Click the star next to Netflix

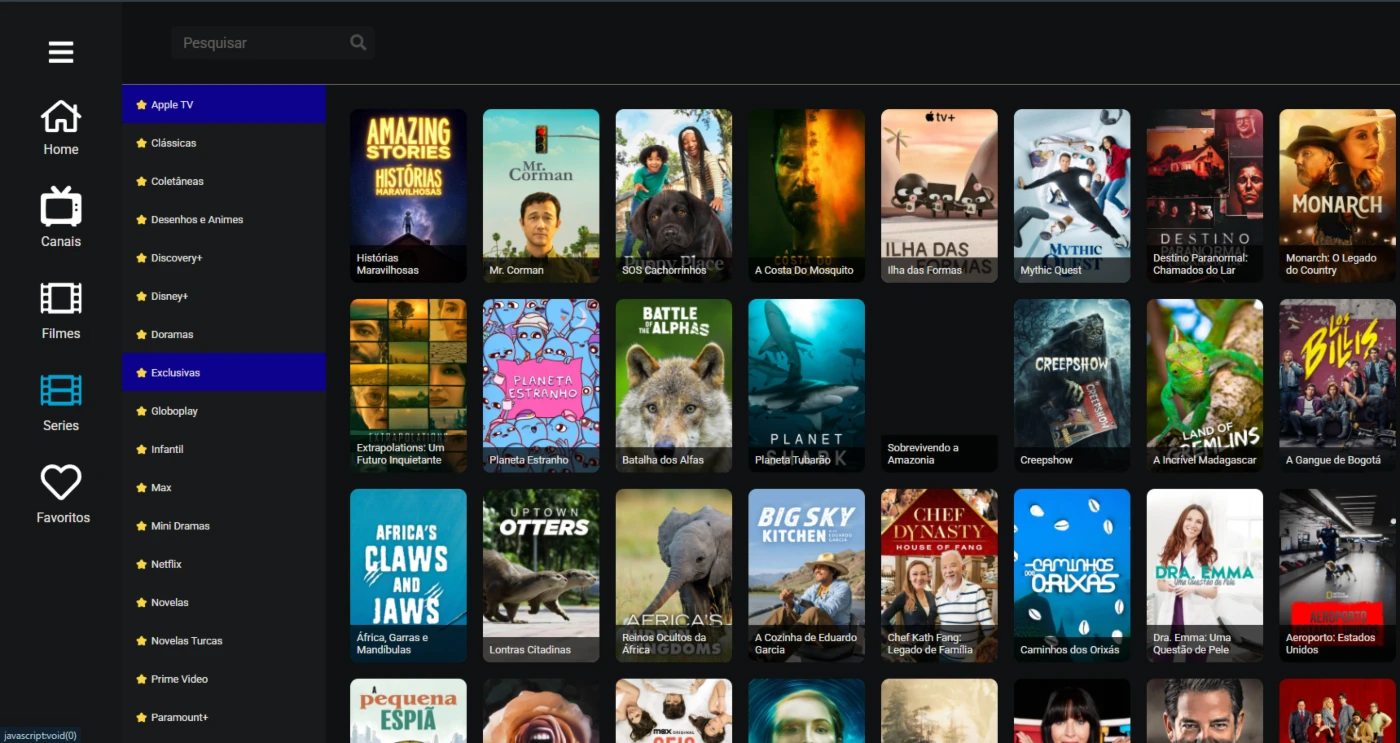[x=141, y=564]
